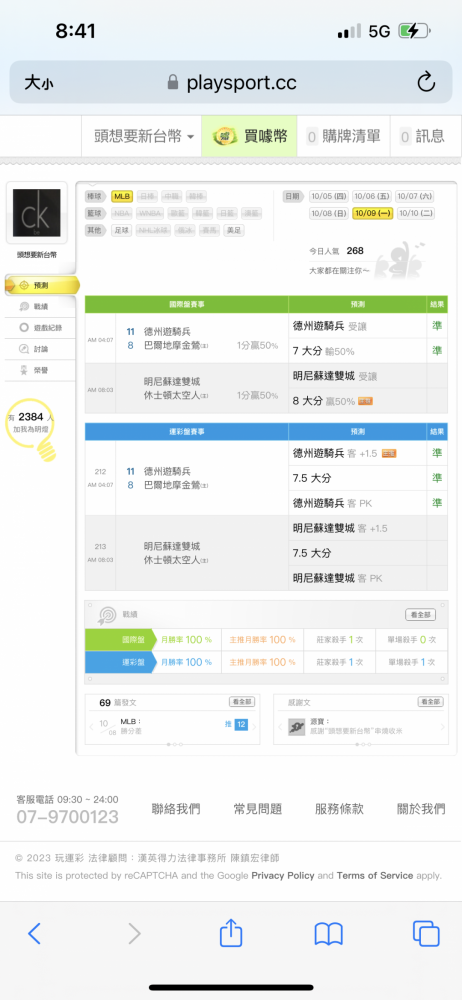
Task: Open 榮譽 sidebar item
Action: [41, 370]
